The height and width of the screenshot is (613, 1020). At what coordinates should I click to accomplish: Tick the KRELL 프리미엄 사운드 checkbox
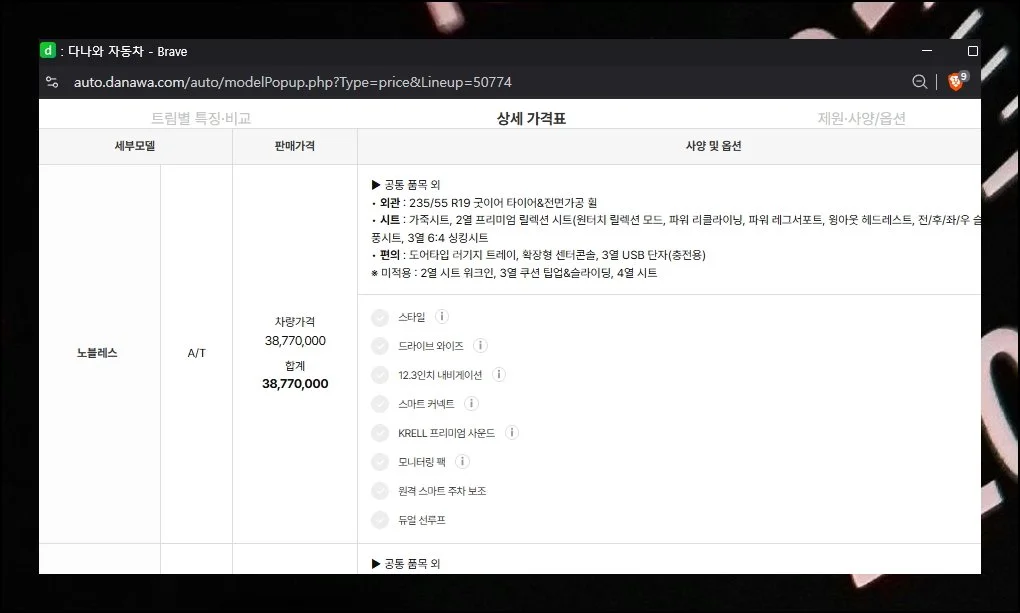[380, 433]
